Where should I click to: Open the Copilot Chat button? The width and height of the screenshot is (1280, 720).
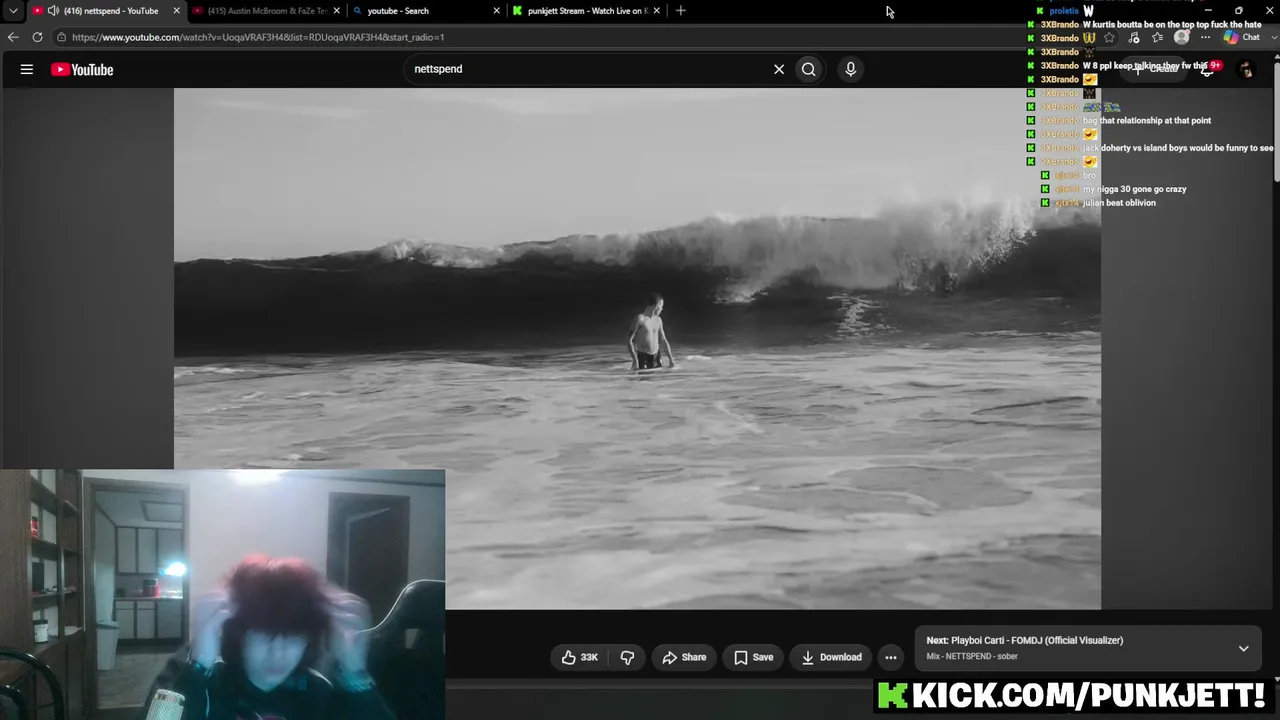[x=1242, y=38]
